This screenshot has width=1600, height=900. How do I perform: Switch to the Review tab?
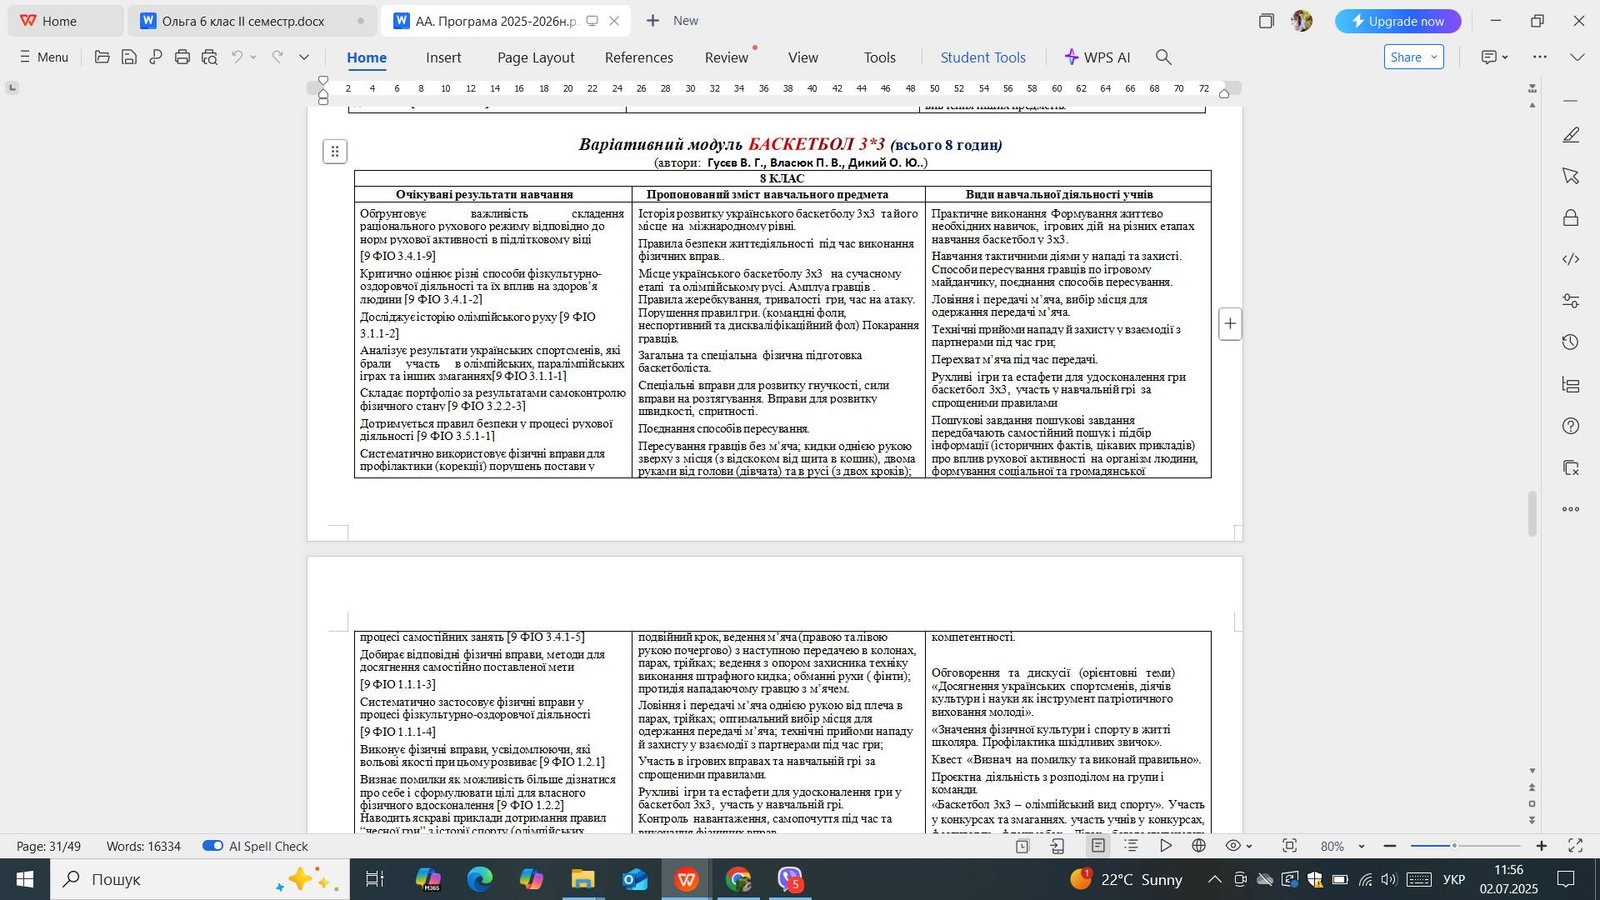tap(726, 57)
